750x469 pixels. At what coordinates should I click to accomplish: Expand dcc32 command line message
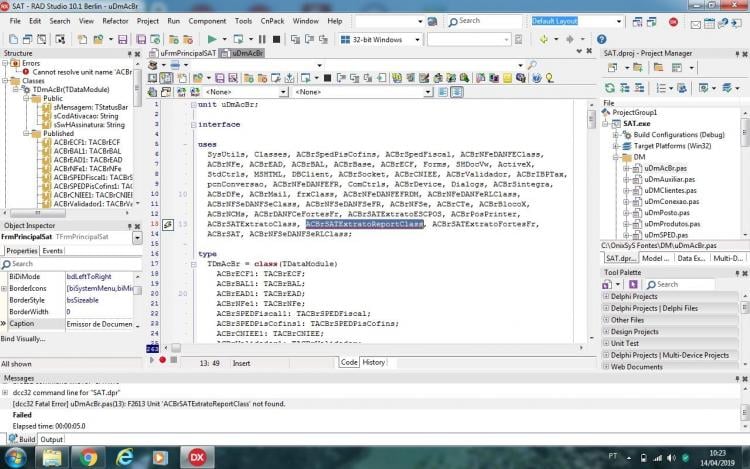5,393
